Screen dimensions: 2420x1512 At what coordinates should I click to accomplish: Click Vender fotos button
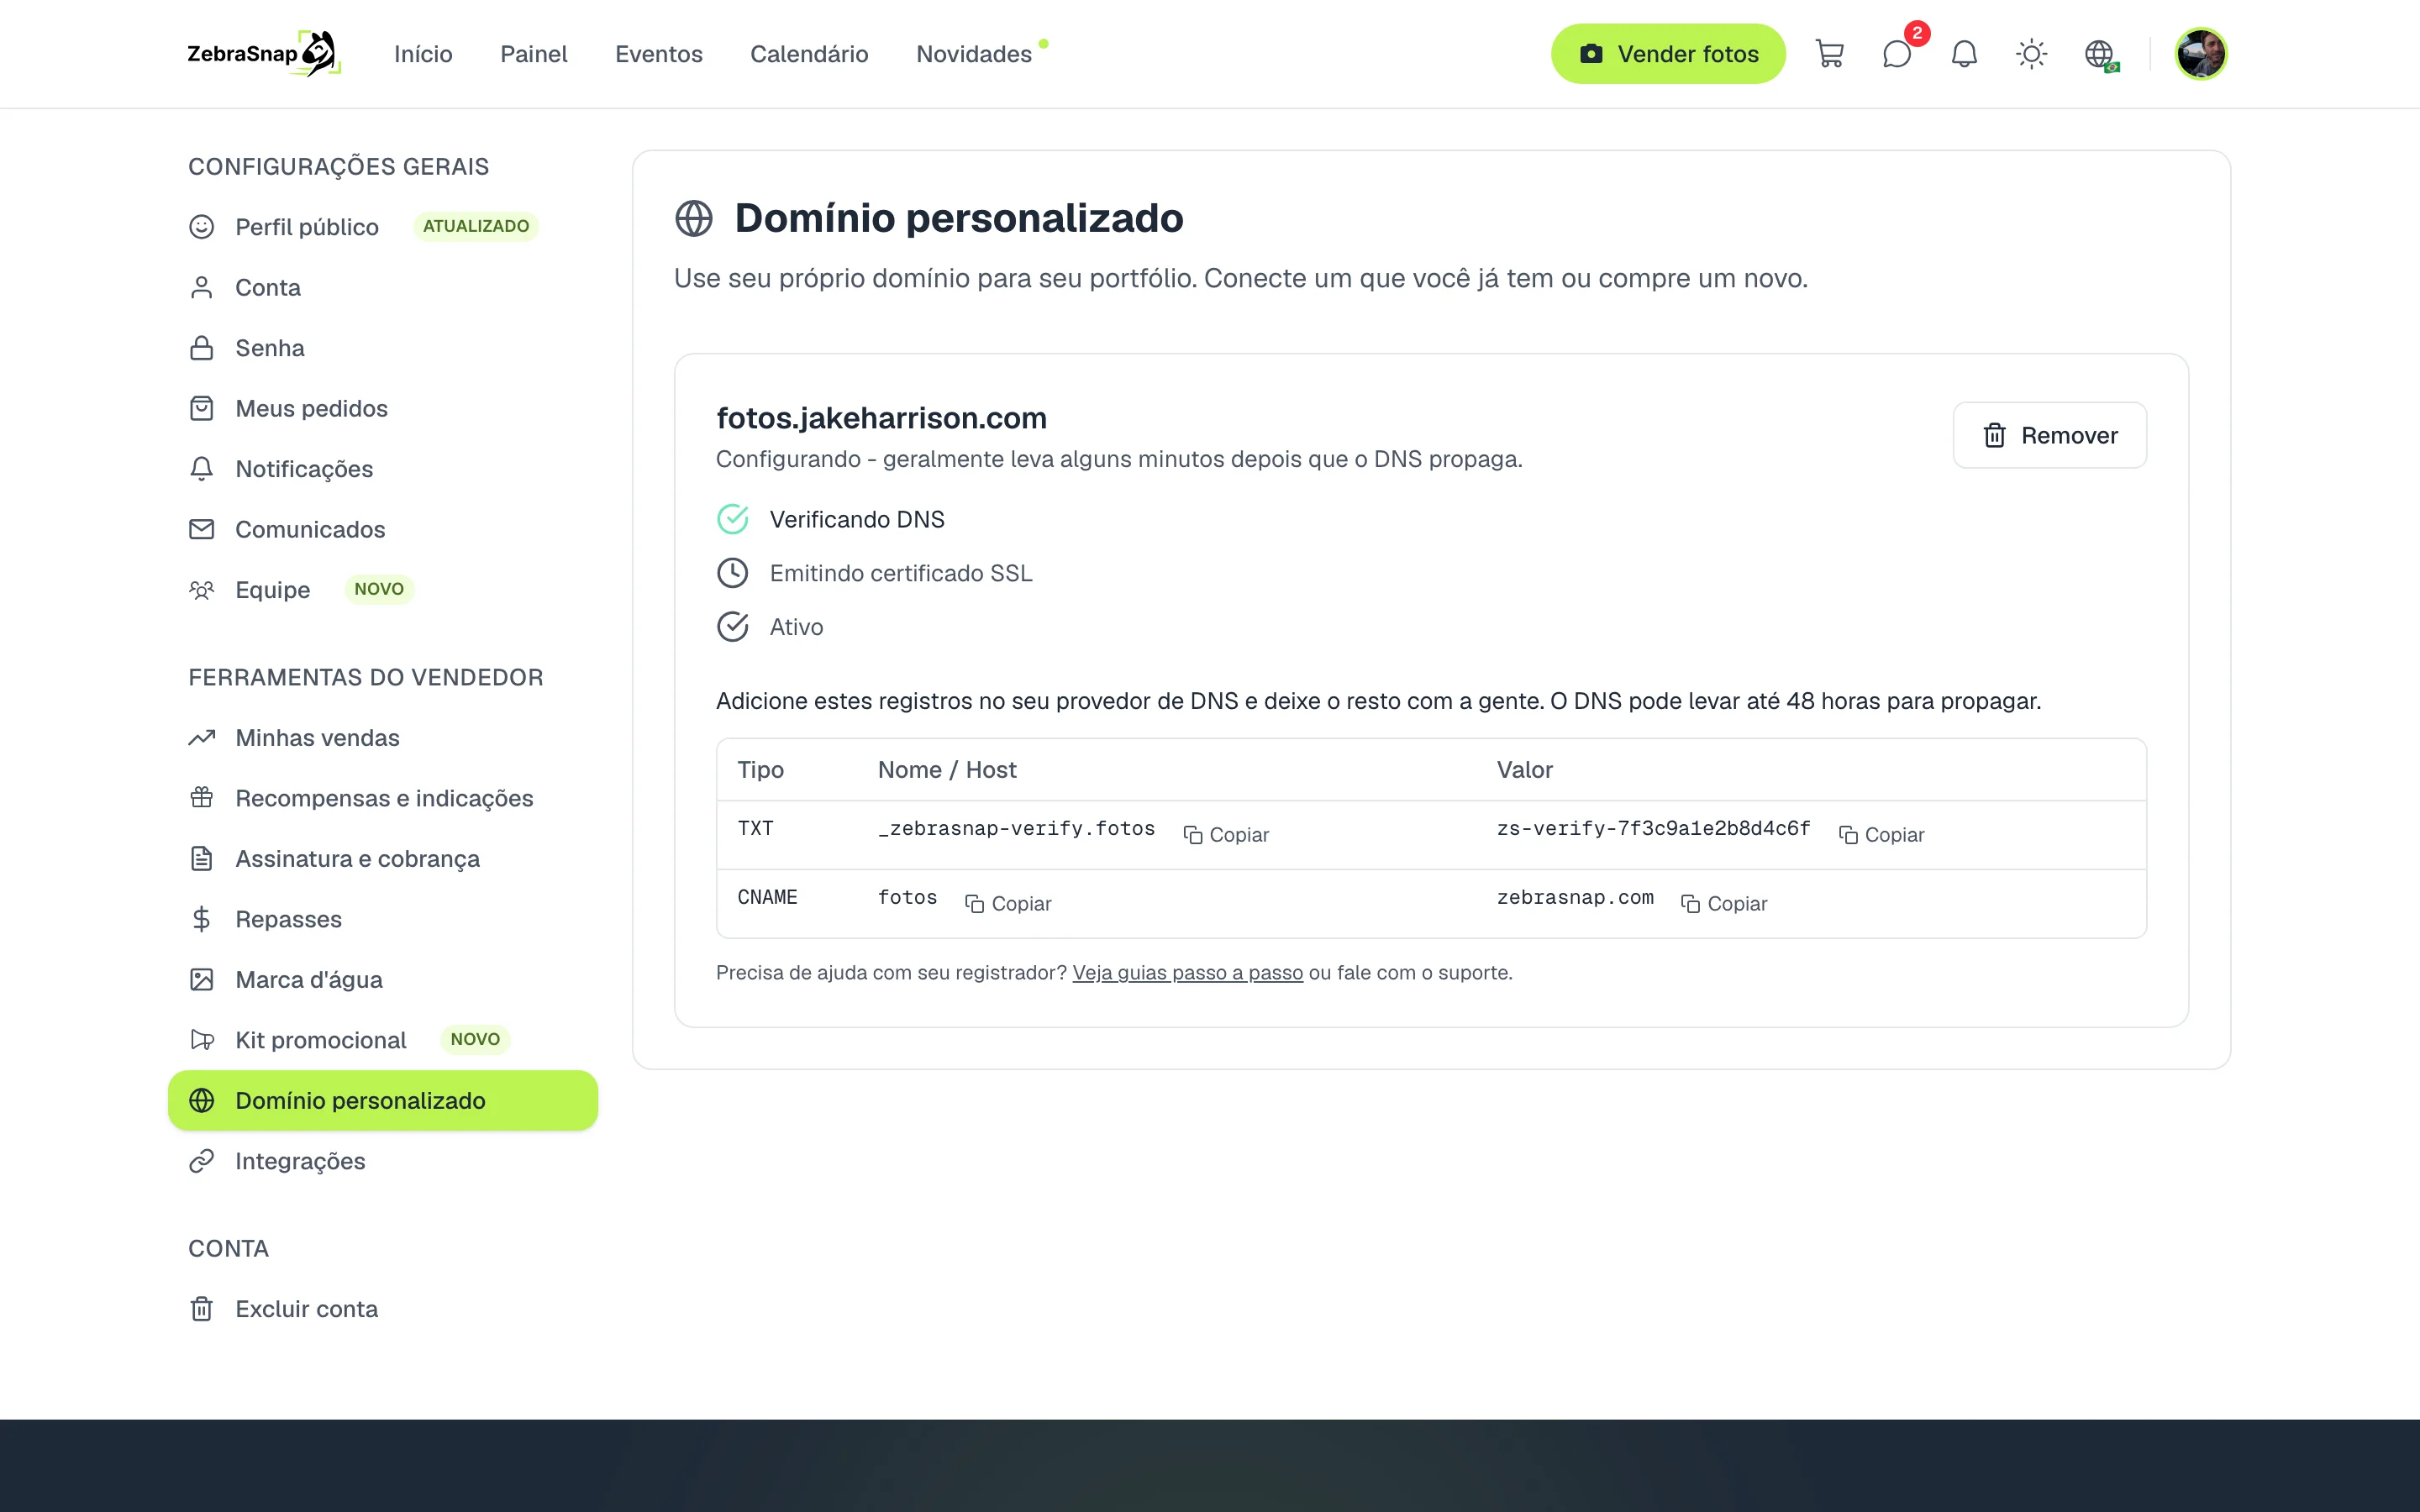1667,54
